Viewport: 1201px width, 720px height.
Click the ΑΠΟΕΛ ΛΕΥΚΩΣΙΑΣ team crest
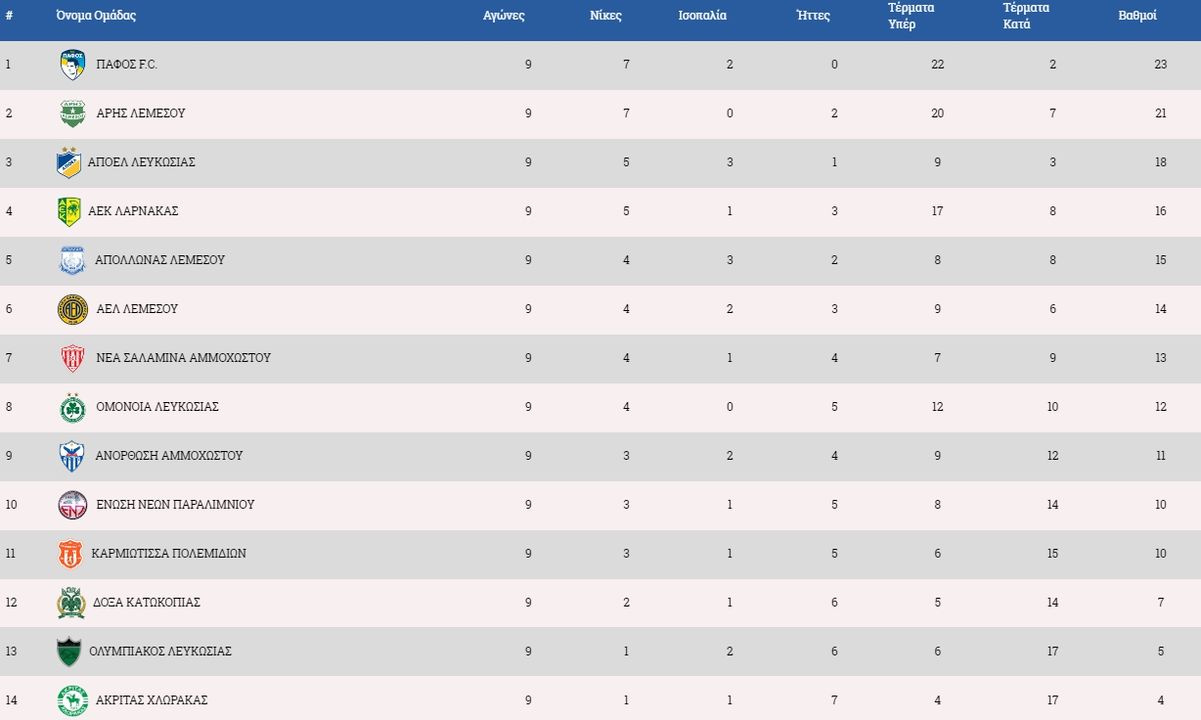68,163
